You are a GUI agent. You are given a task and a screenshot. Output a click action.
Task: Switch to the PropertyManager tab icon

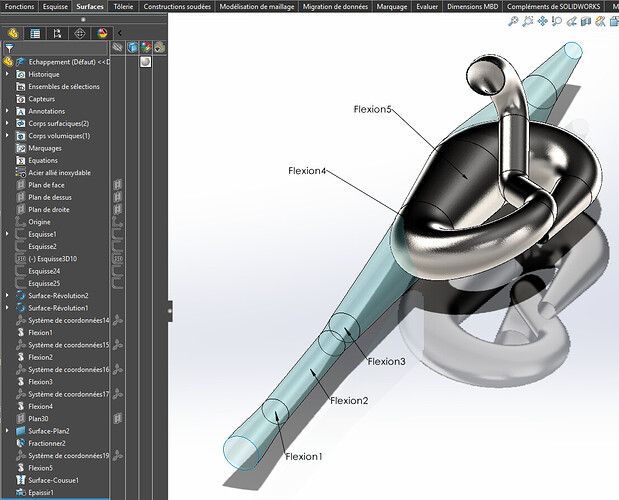pos(36,32)
